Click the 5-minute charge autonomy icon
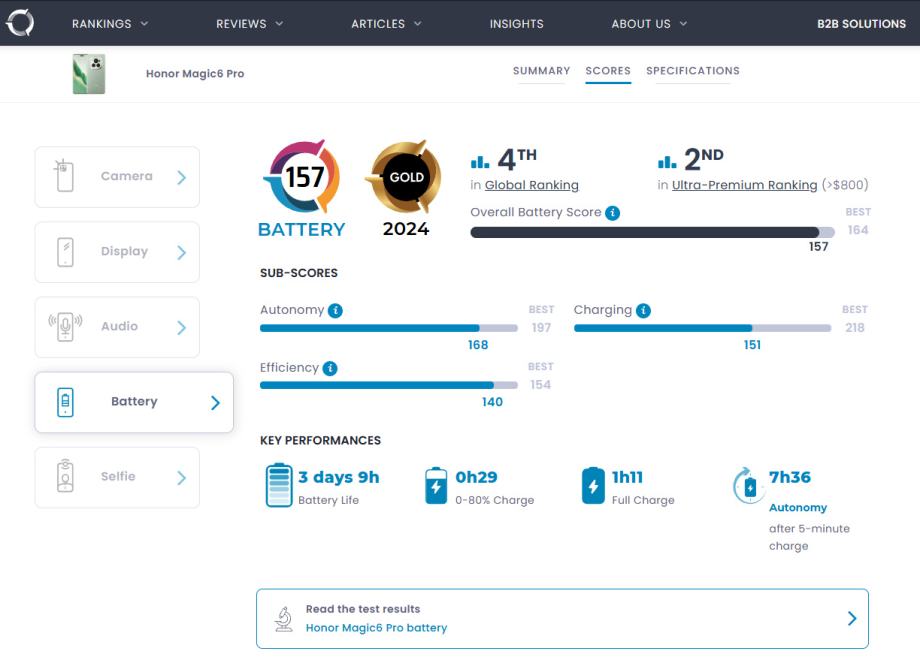Screen dimensions: 920x657 pyautogui.click(x=748, y=486)
